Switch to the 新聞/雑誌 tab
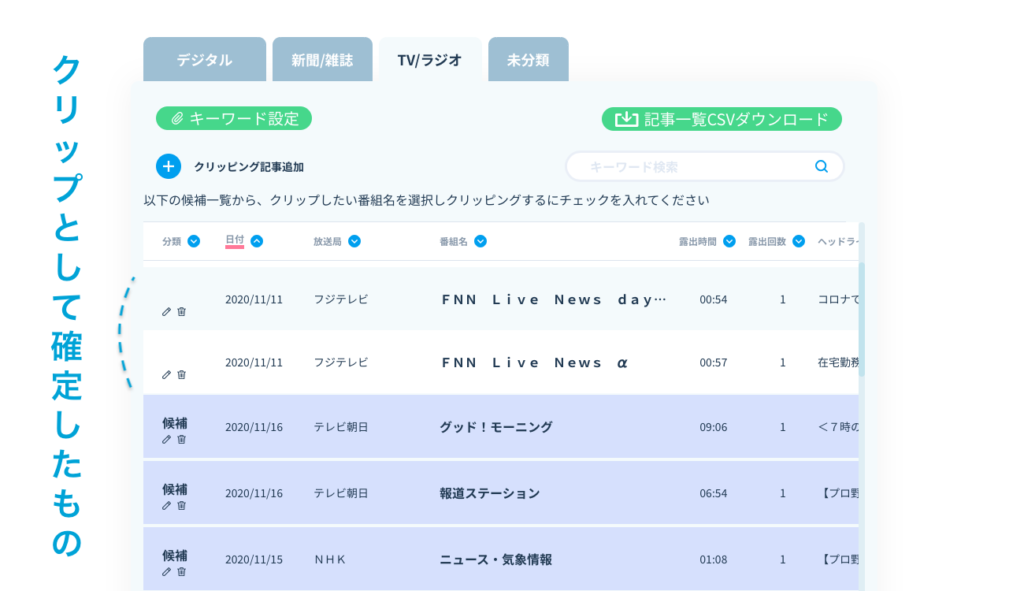 point(322,60)
